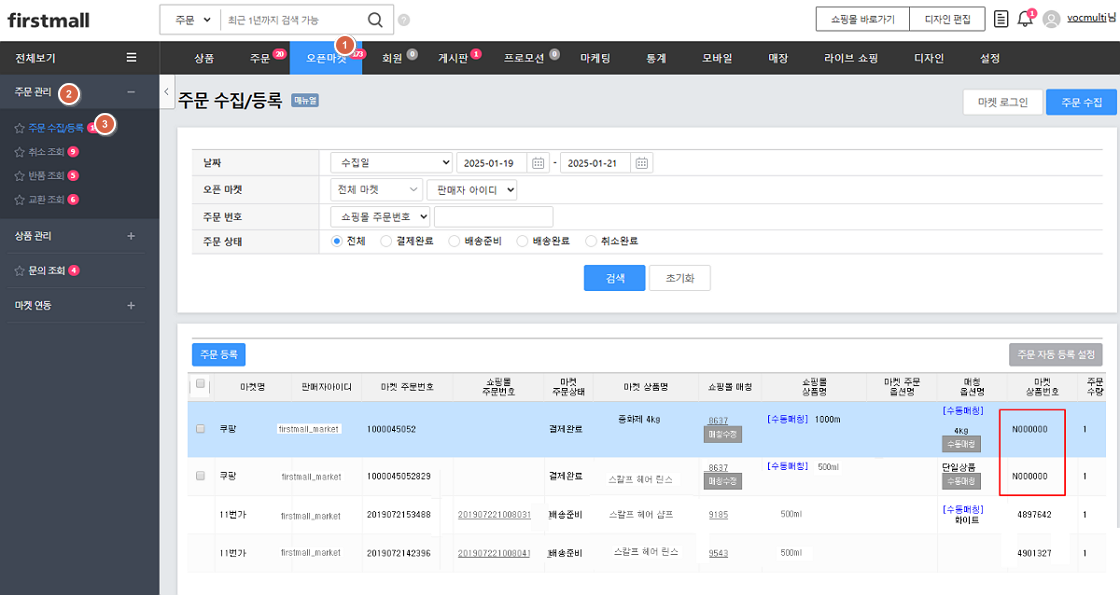The height and width of the screenshot is (595, 1120).
Task: Open the 상품 top menu
Action: 204,58
